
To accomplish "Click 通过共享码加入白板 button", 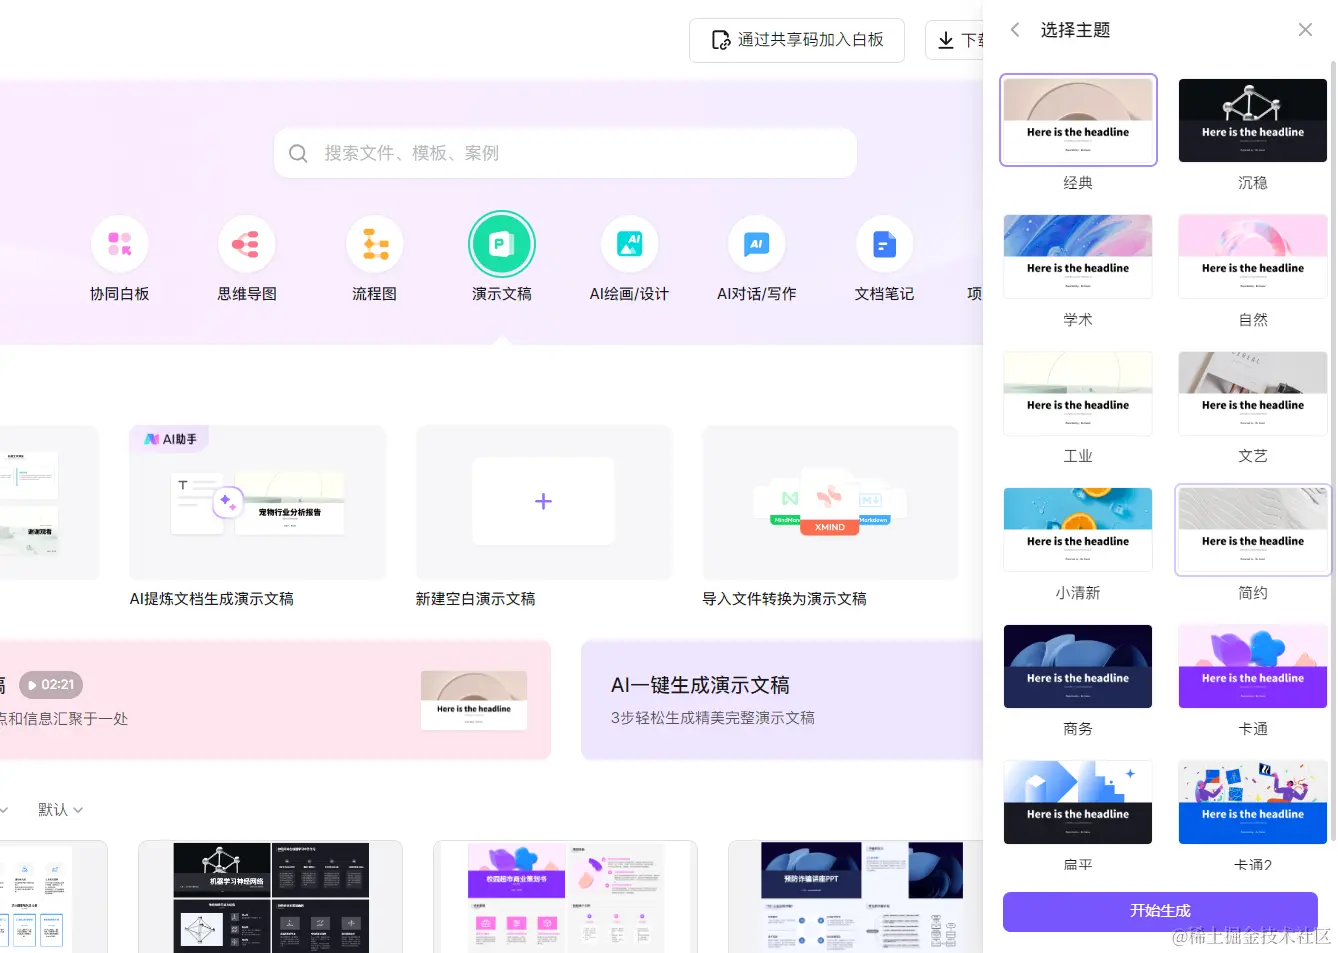I will [x=797, y=40].
